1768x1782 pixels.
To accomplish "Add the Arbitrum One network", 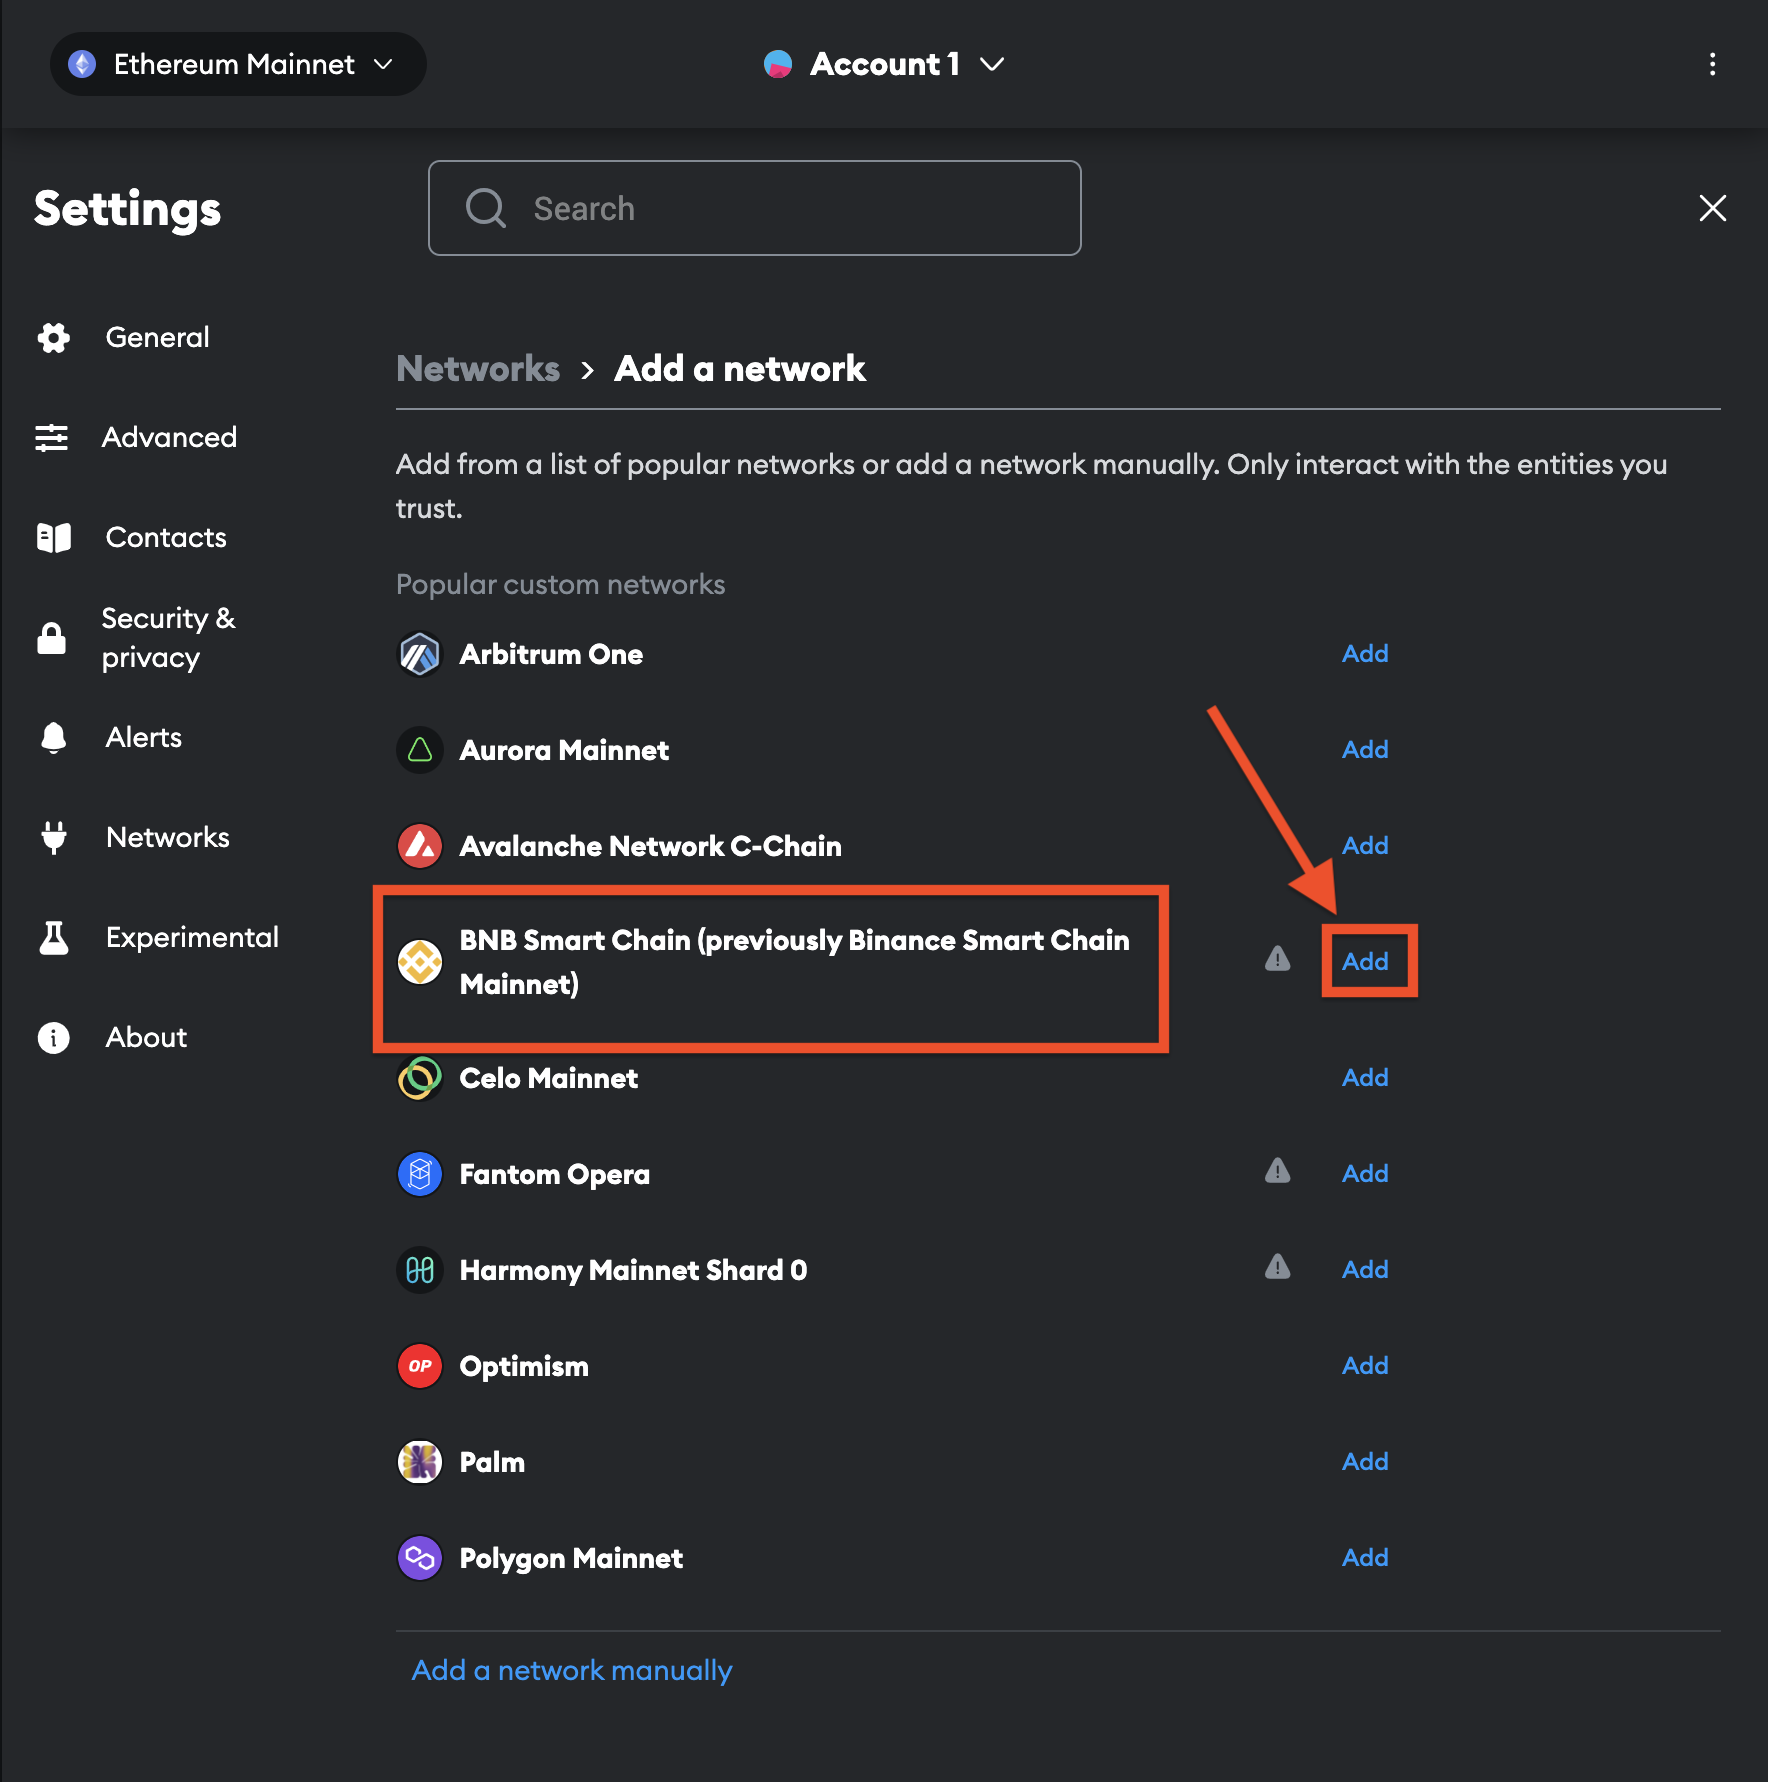I will [1365, 653].
